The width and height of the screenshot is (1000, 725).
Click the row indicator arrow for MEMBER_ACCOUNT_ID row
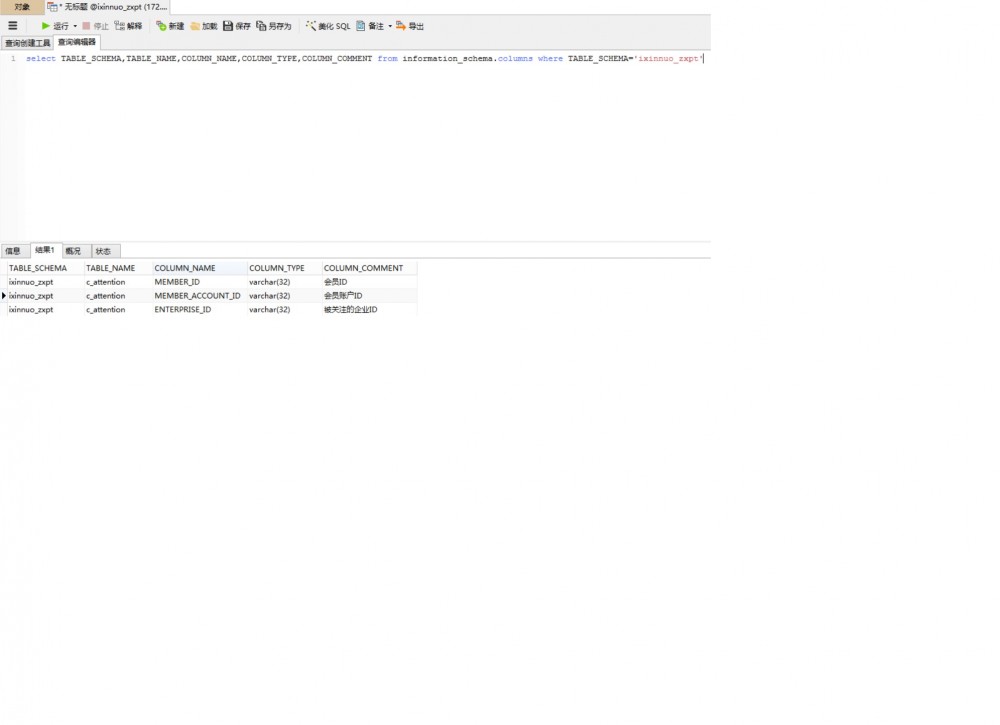(4, 296)
